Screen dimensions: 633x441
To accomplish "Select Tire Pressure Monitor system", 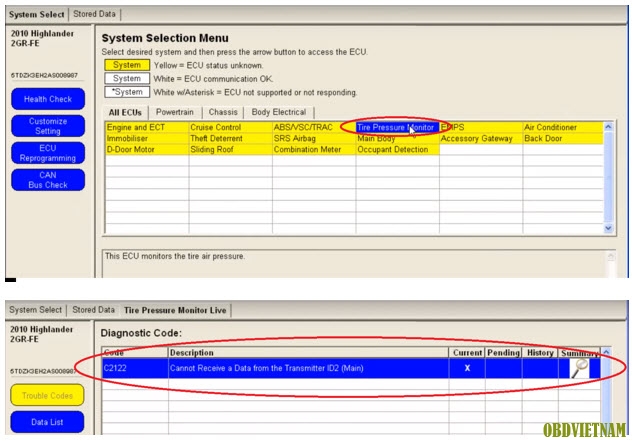I will click(398, 128).
